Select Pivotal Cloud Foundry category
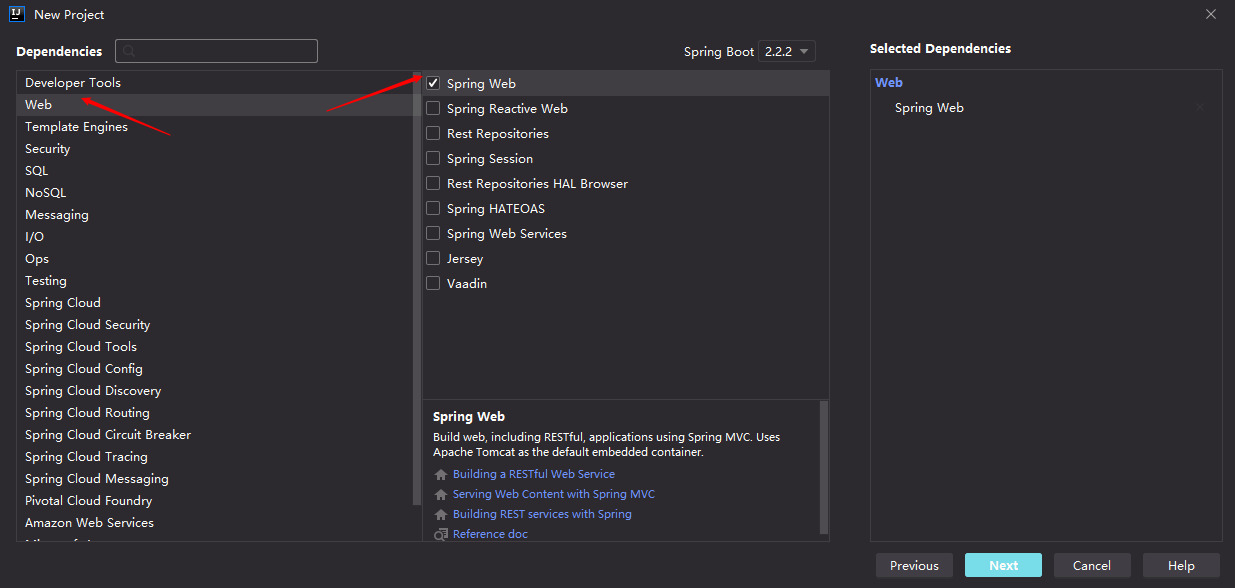Viewport: 1235px width, 588px height. coord(215,501)
